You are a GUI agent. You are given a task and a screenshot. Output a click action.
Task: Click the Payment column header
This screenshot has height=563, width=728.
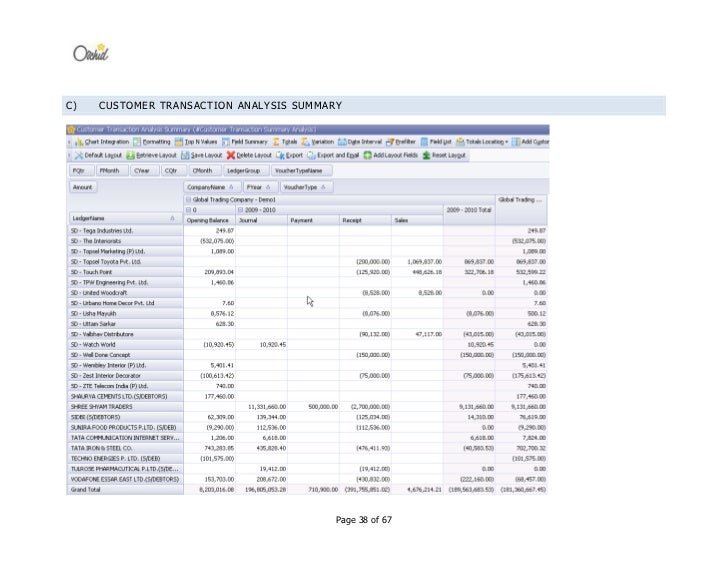click(x=313, y=220)
